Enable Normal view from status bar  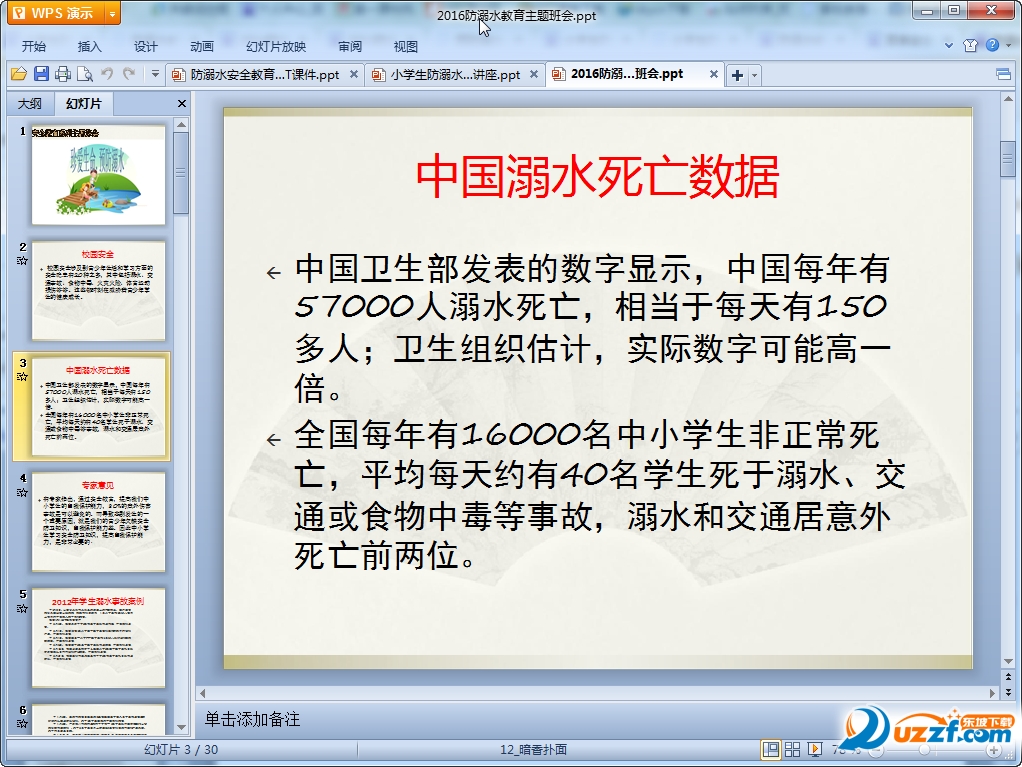coord(770,749)
